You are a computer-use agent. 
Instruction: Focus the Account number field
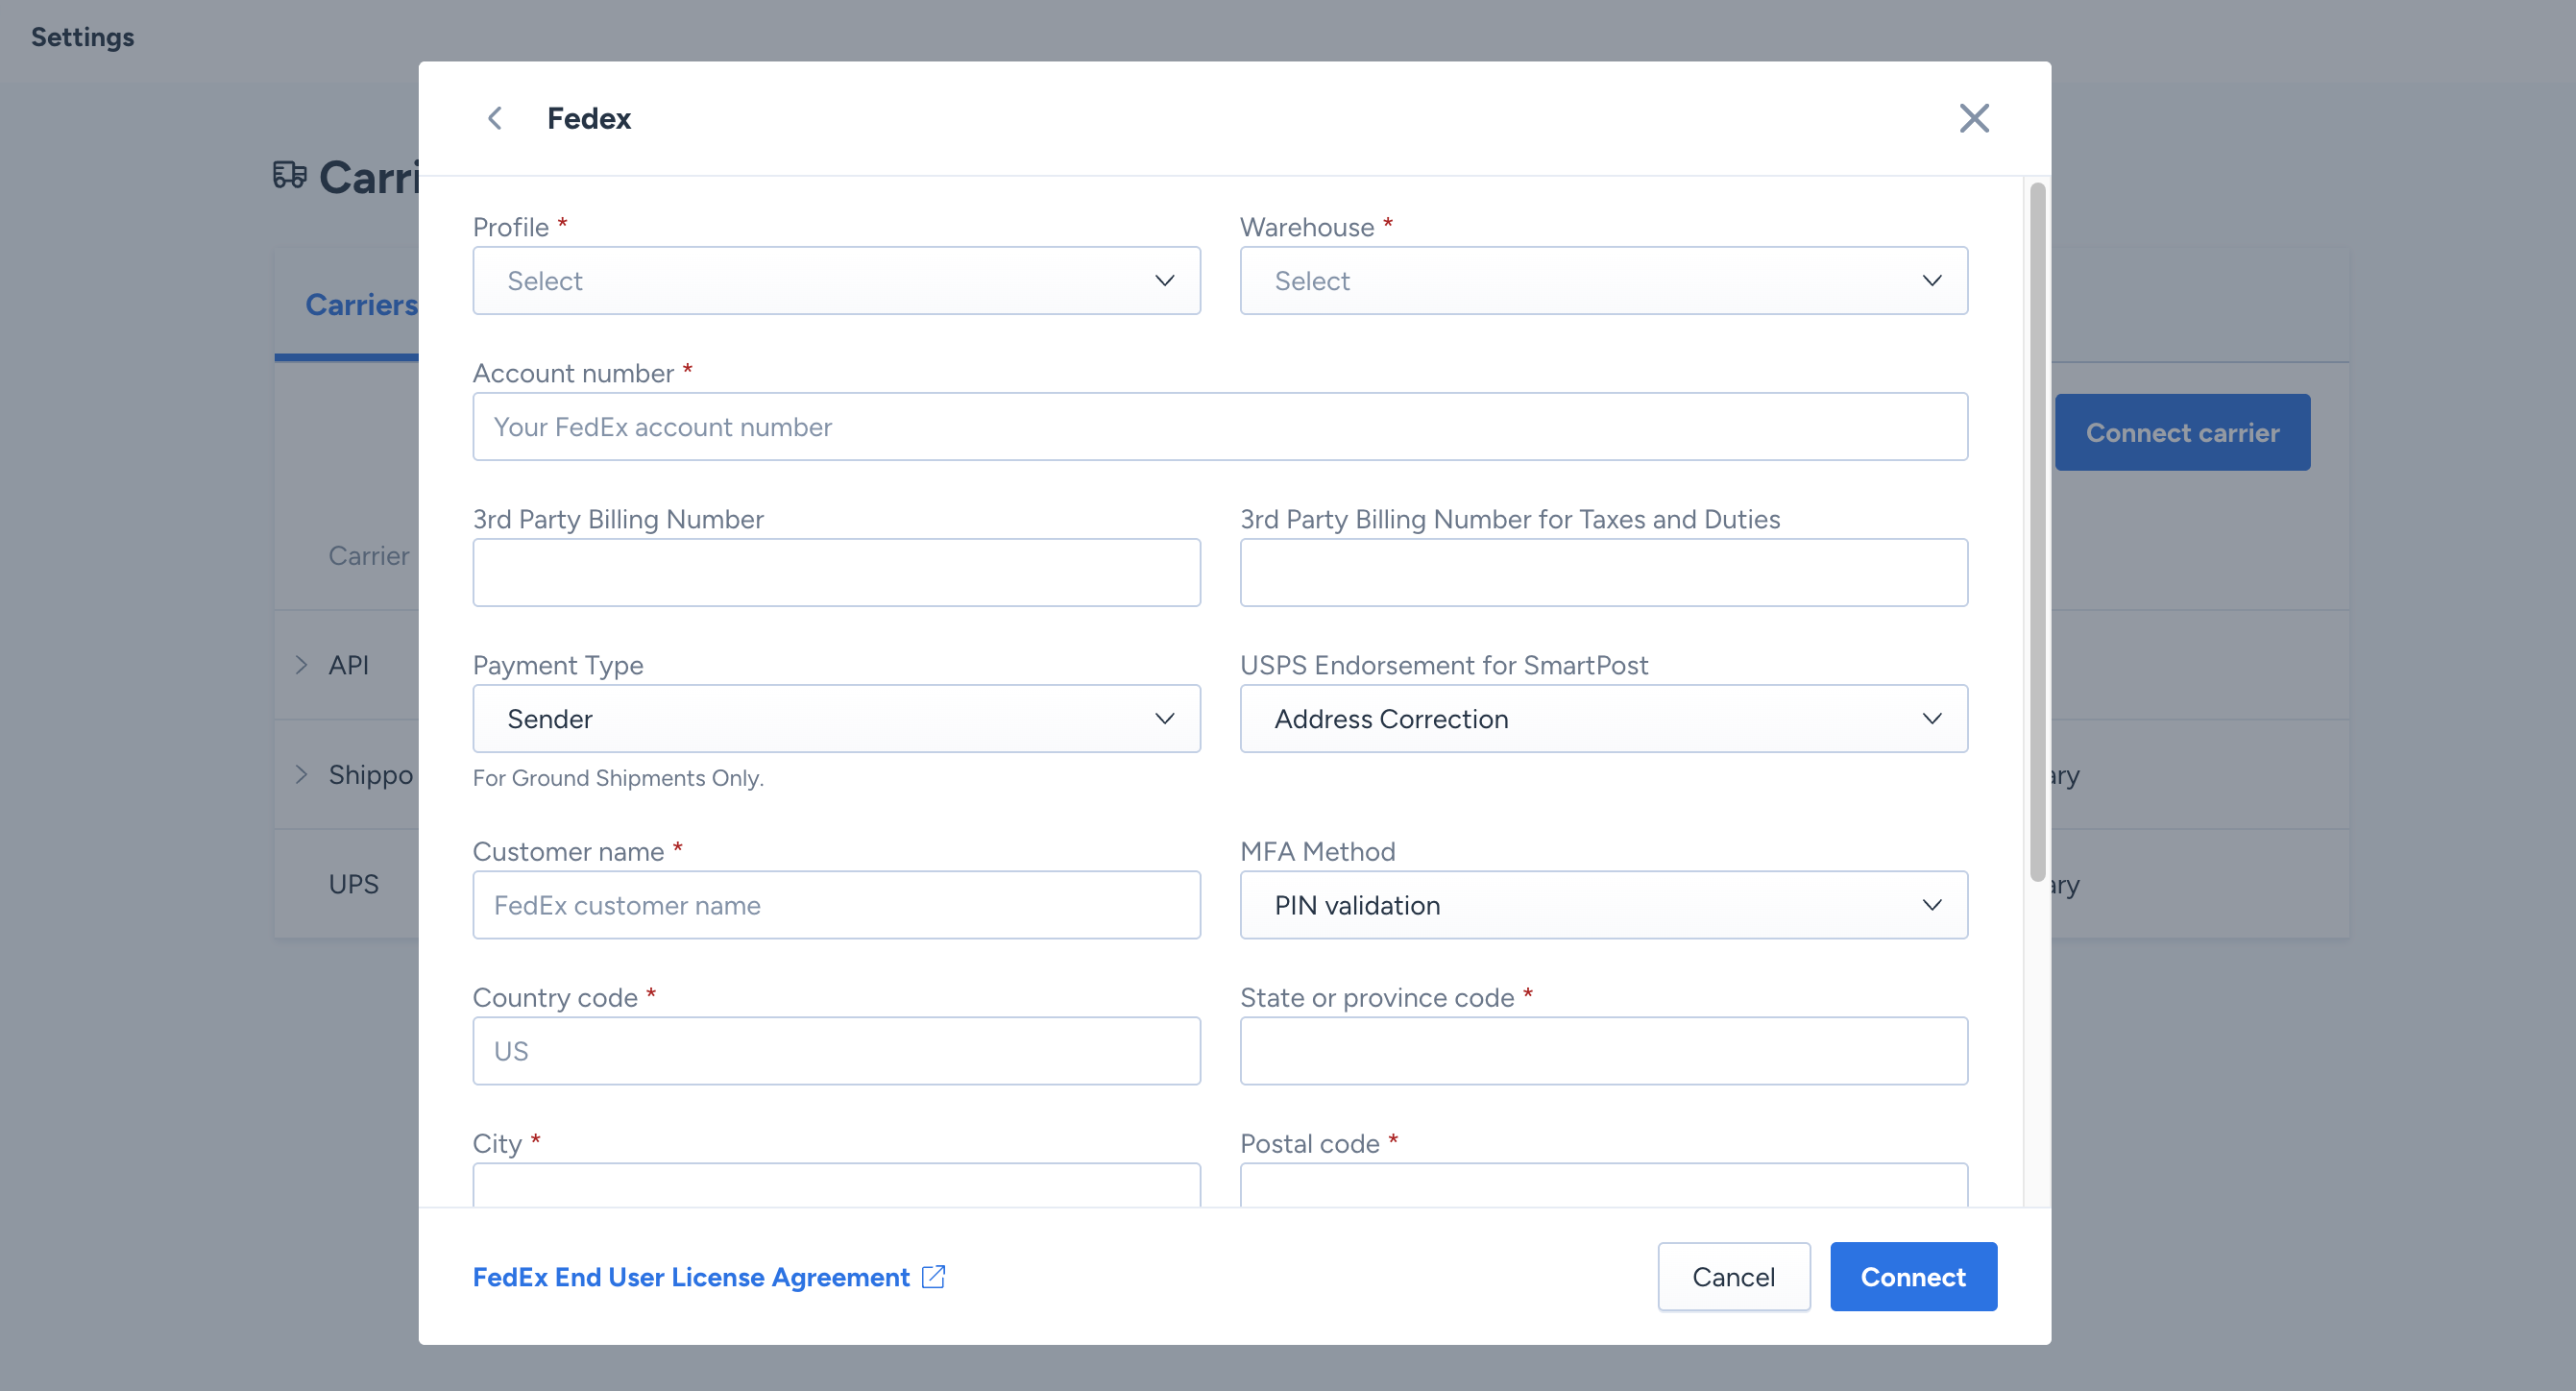1220,427
